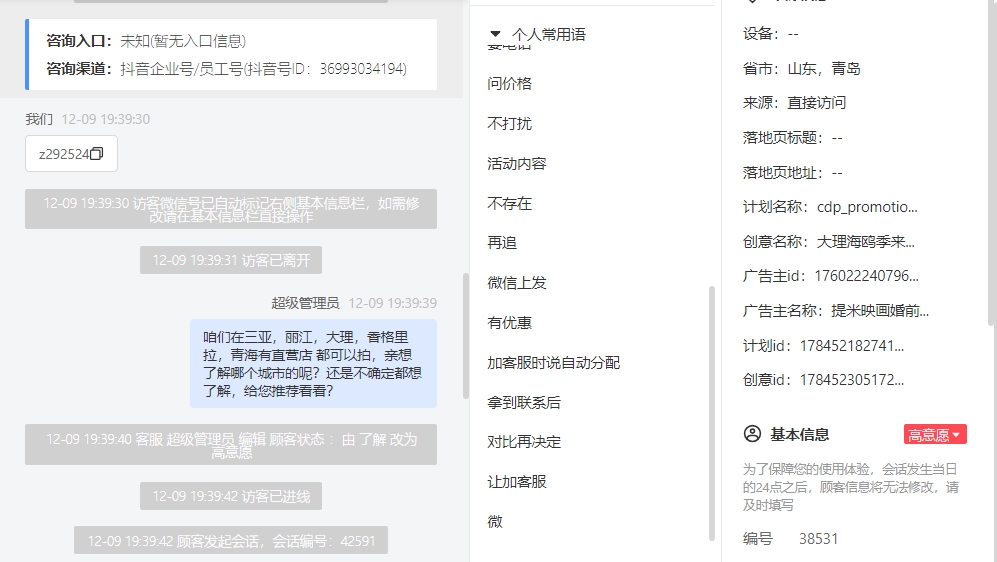Click the 超级管理员 sender name
This screenshot has width=997, height=562.
(305, 303)
